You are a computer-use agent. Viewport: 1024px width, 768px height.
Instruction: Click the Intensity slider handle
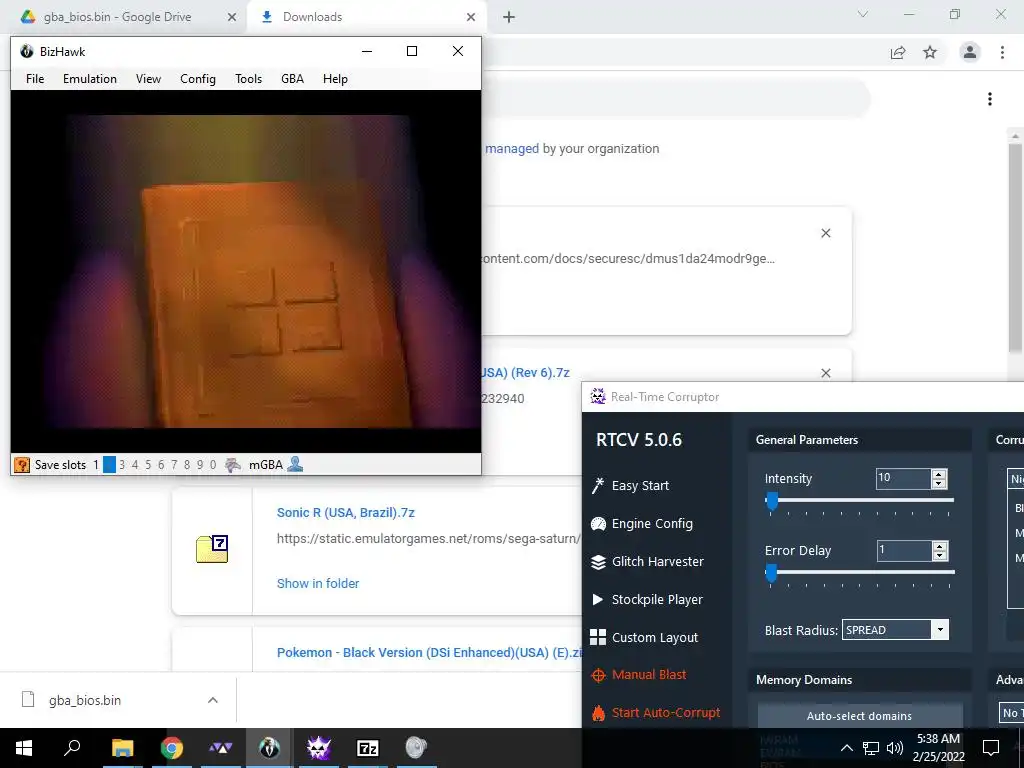coord(772,501)
